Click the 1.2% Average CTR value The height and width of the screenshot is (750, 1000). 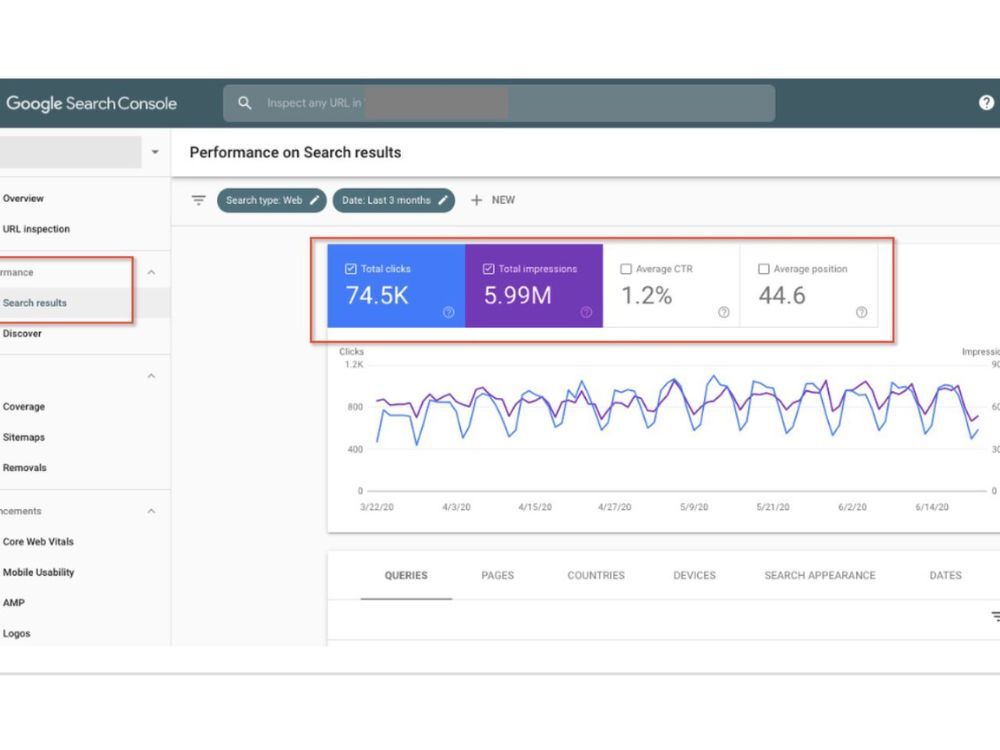point(646,295)
